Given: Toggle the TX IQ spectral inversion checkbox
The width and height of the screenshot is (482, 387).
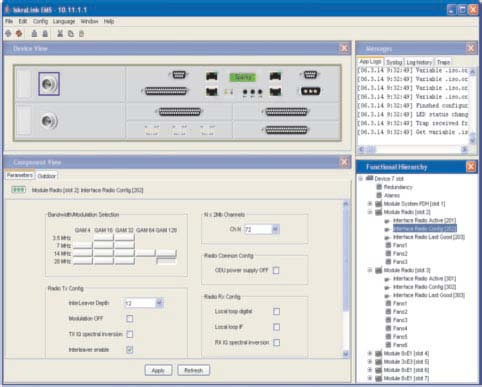Looking at the screenshot, I should pyautogui.click(x=130, y=334).
